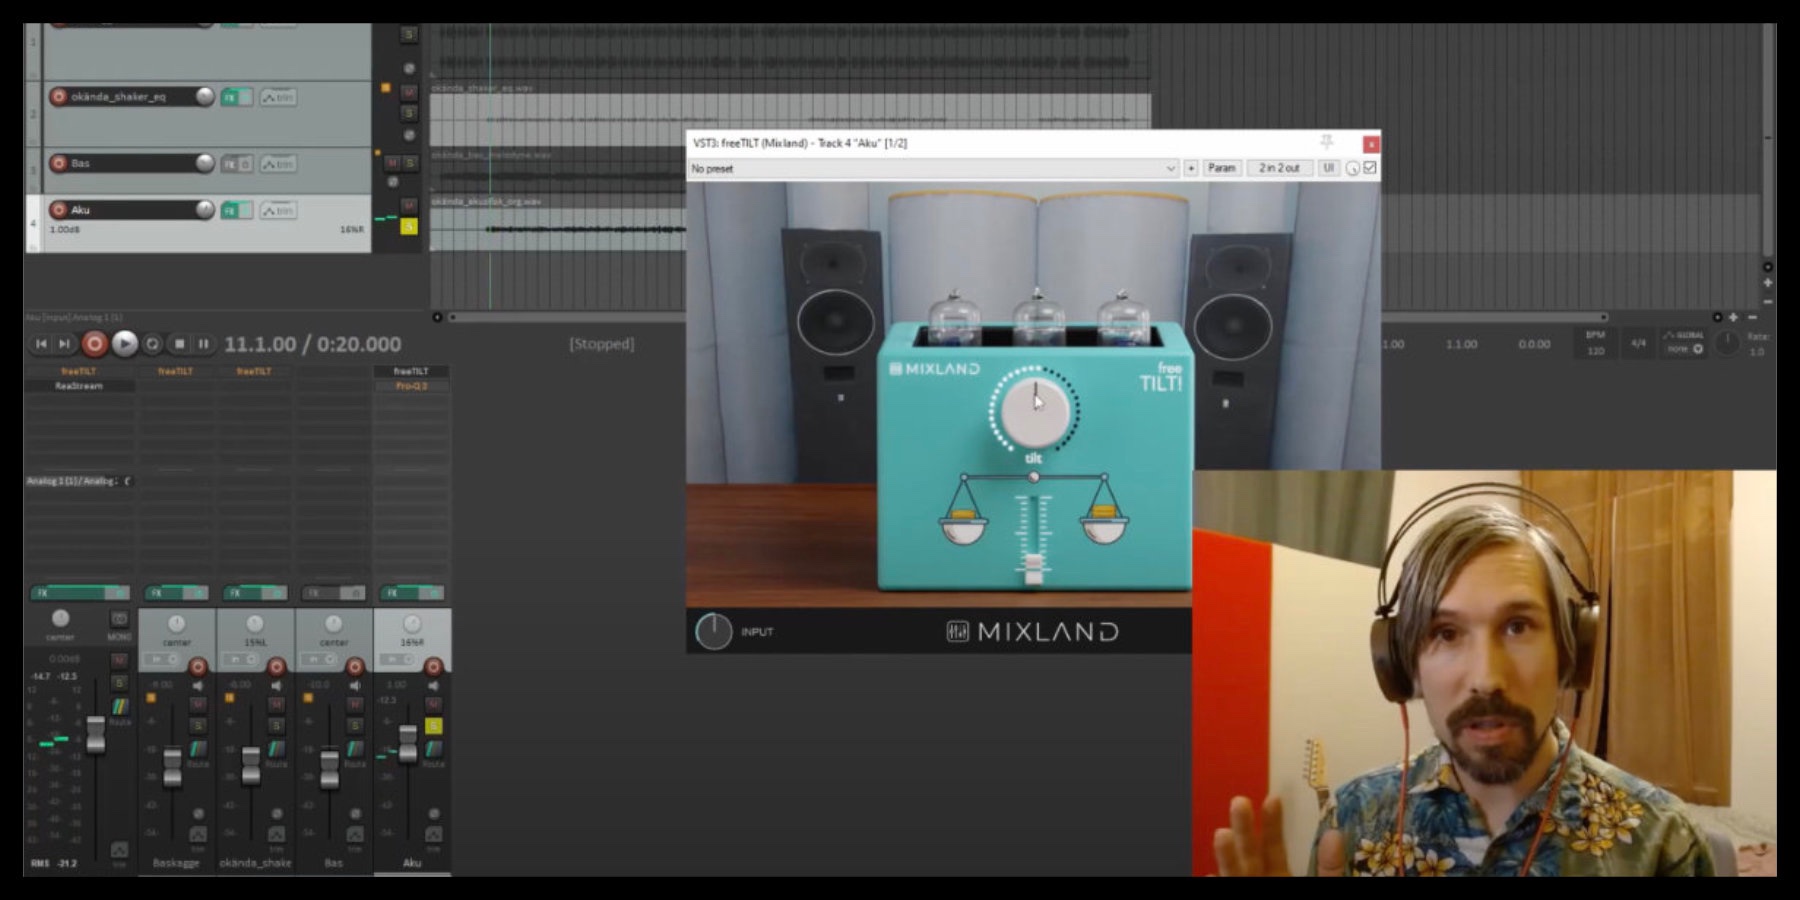The image size is (1800, 900).
Task: Go to project start in transport
Action: tap(41, 344)
